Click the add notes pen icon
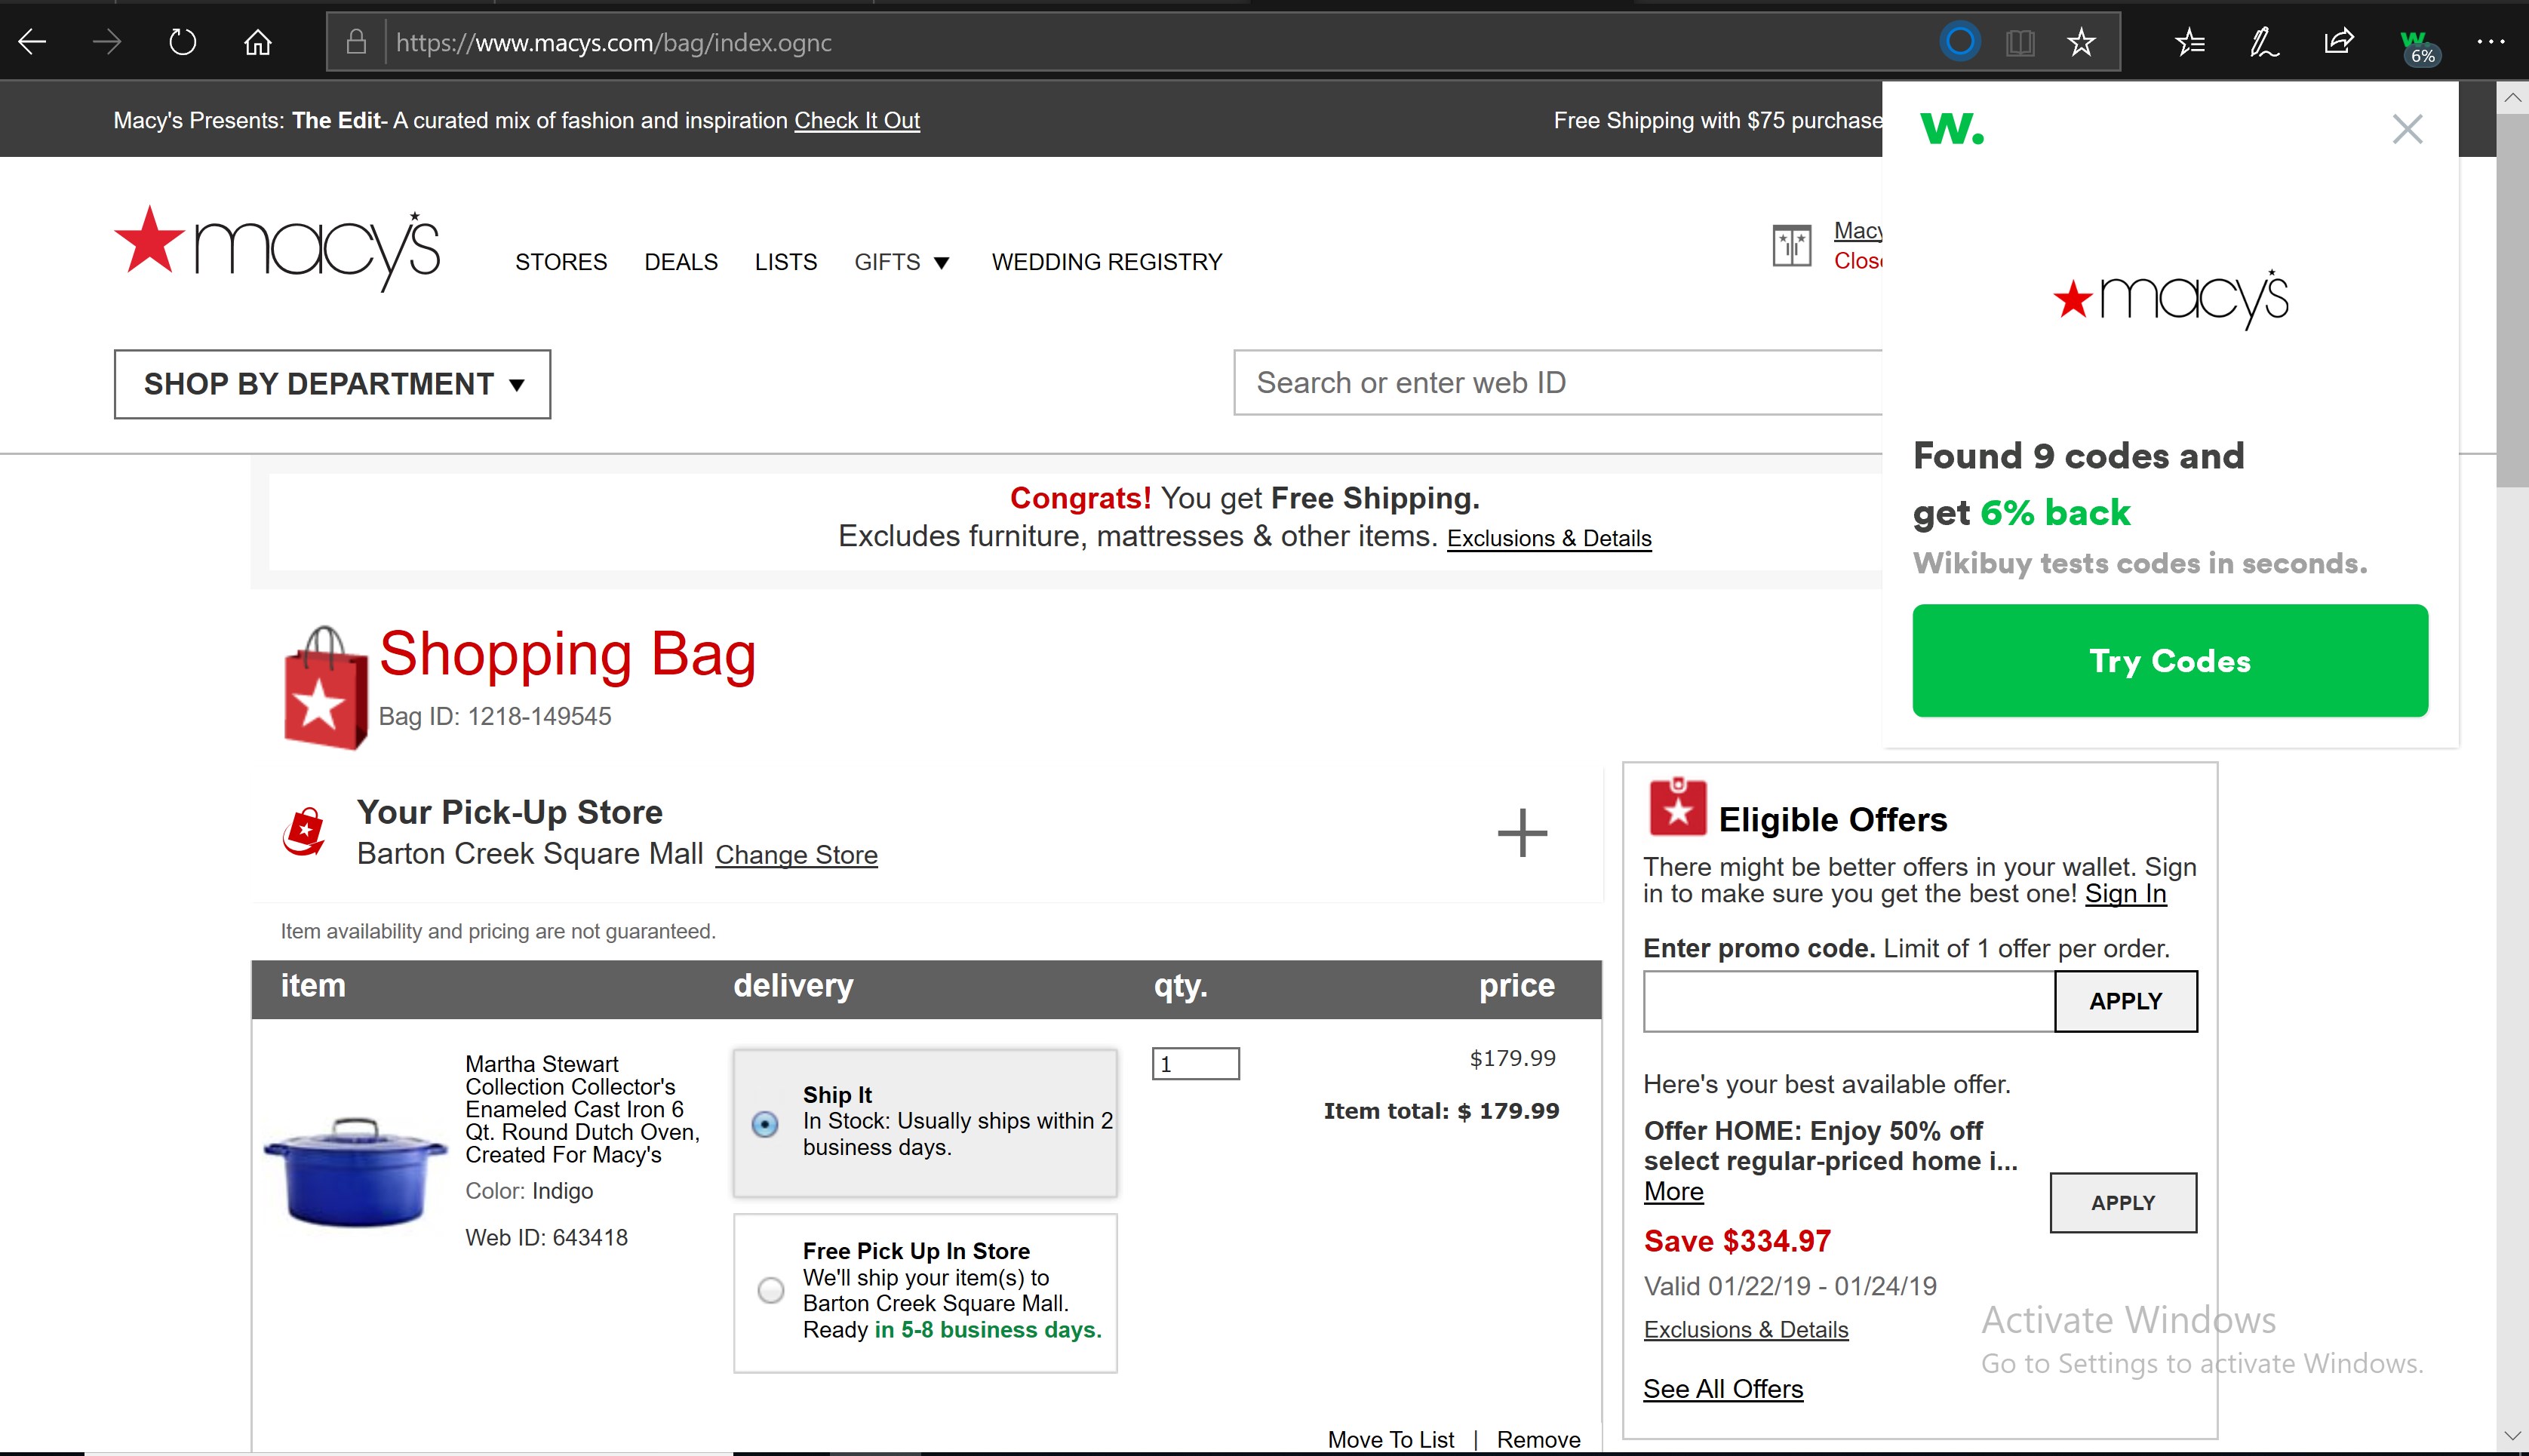2529x1456 pixels. (2264, 42)
